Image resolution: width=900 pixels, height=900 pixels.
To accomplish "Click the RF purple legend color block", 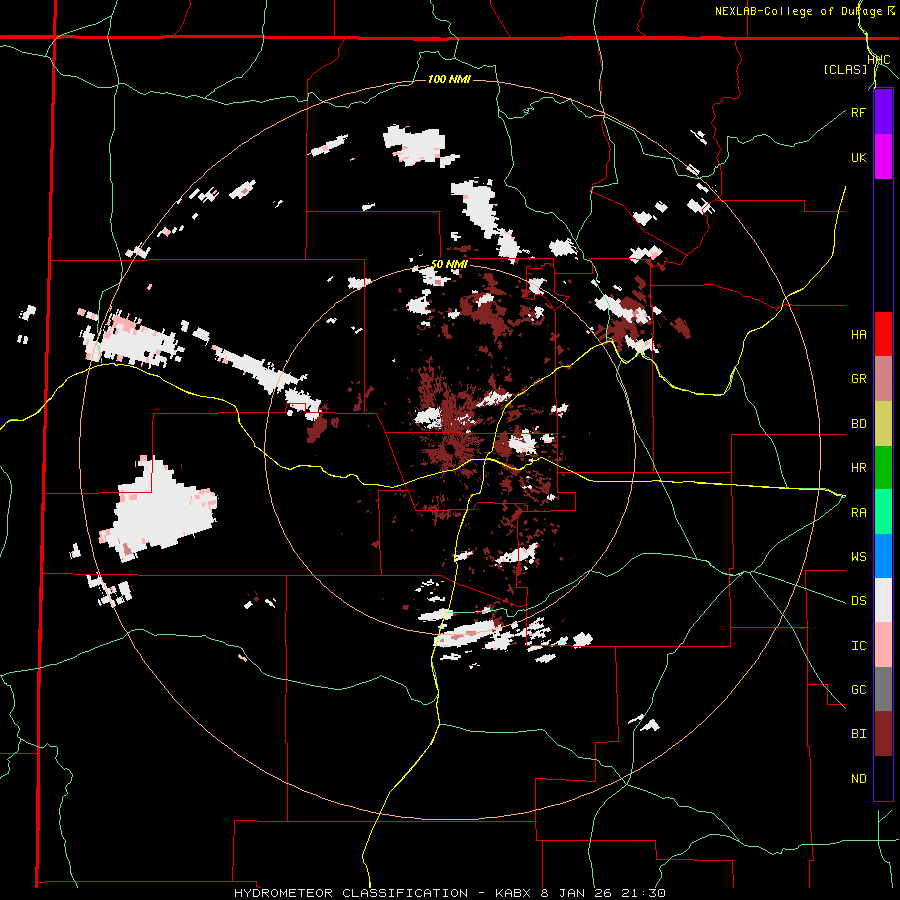I will [x=883, y=112].
